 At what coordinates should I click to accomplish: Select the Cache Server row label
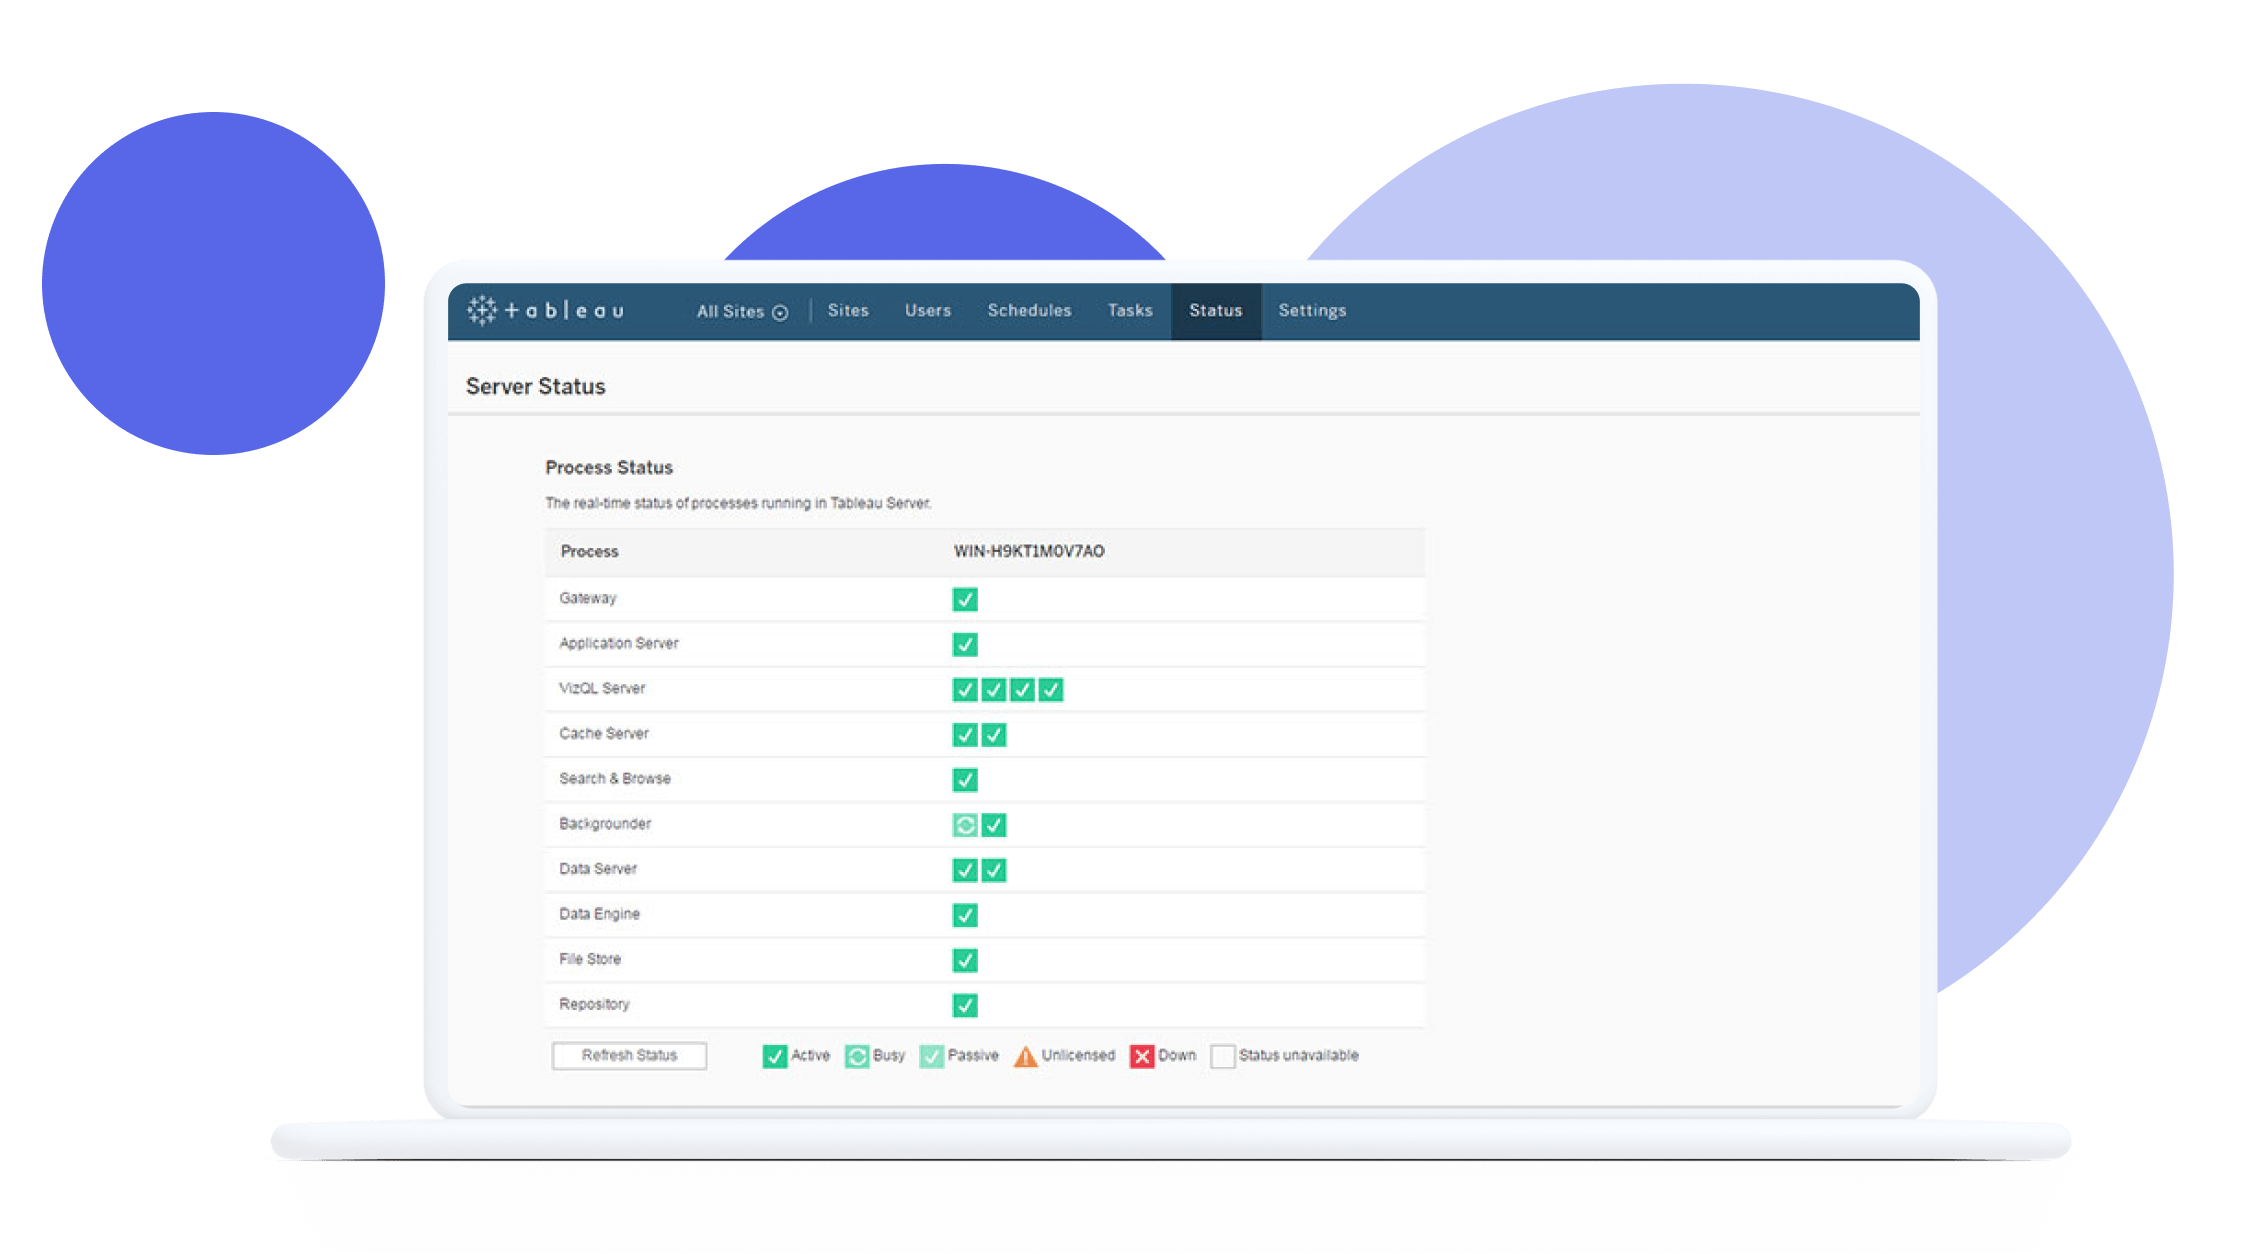[604, 733]
